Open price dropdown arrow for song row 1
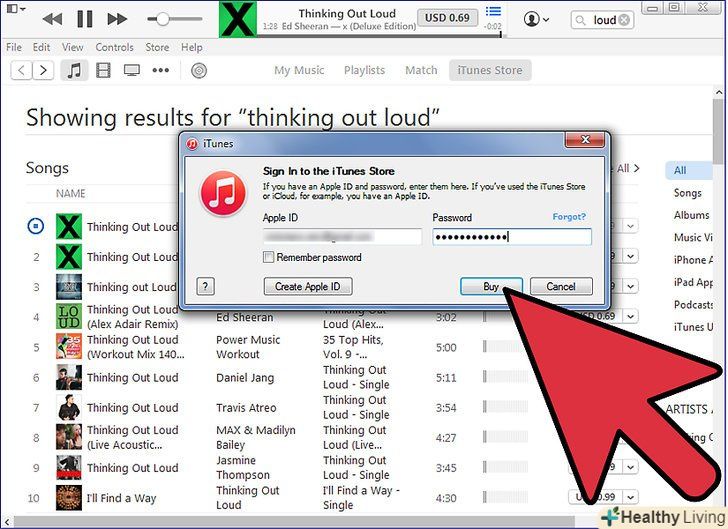728x529 pixels. (630, 227)
